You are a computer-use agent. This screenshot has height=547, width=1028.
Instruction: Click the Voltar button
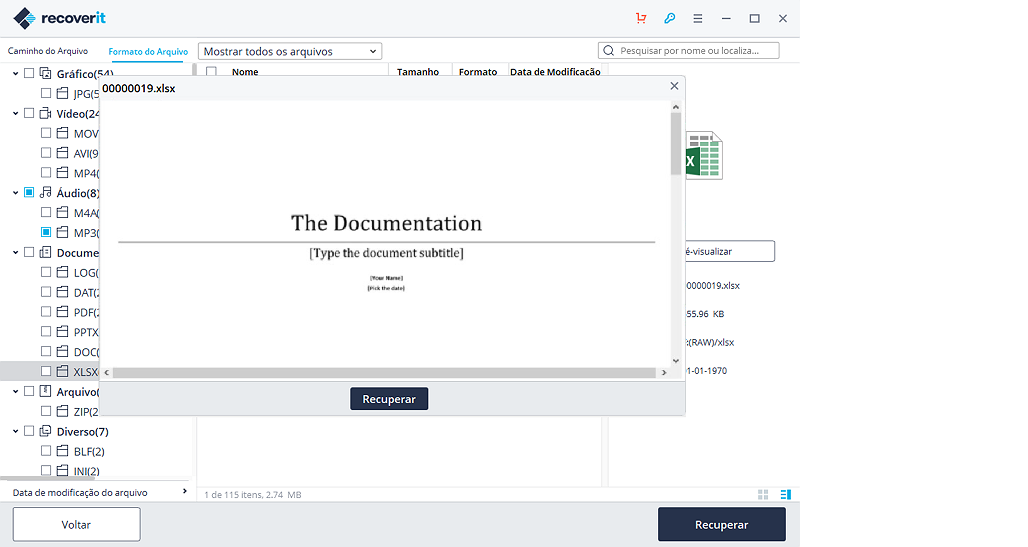point(76,525)
